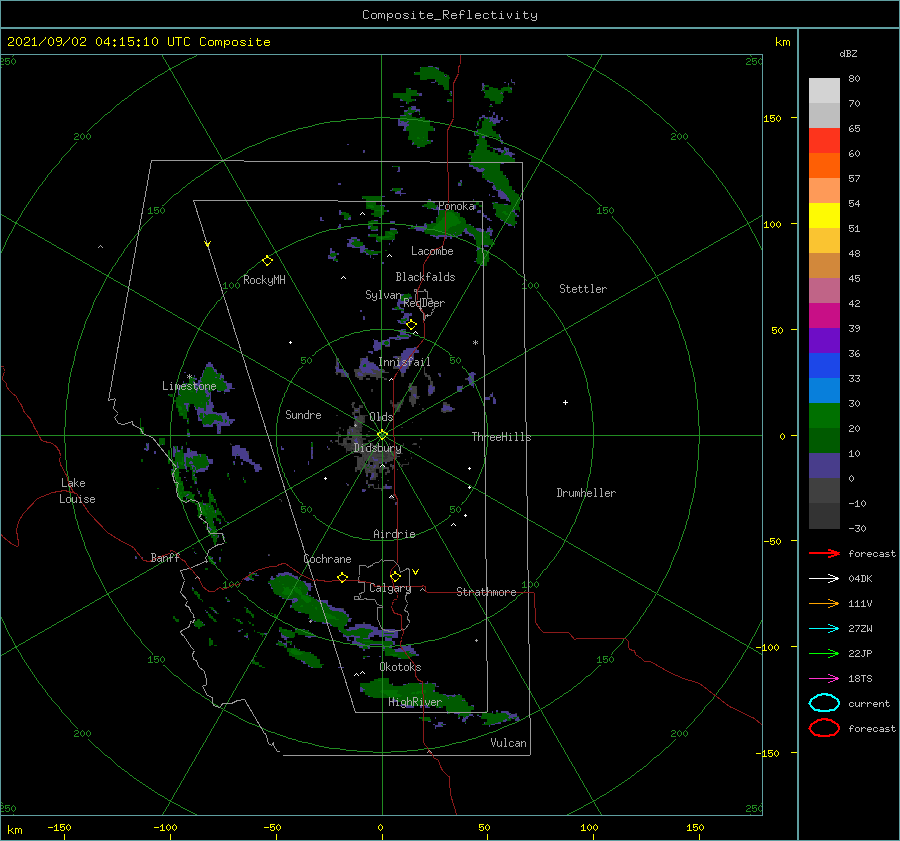Click yellow diamond marker above Calgary label
Image resolution: width=900 pixels, height=841 pixels.
click(395, 576)
